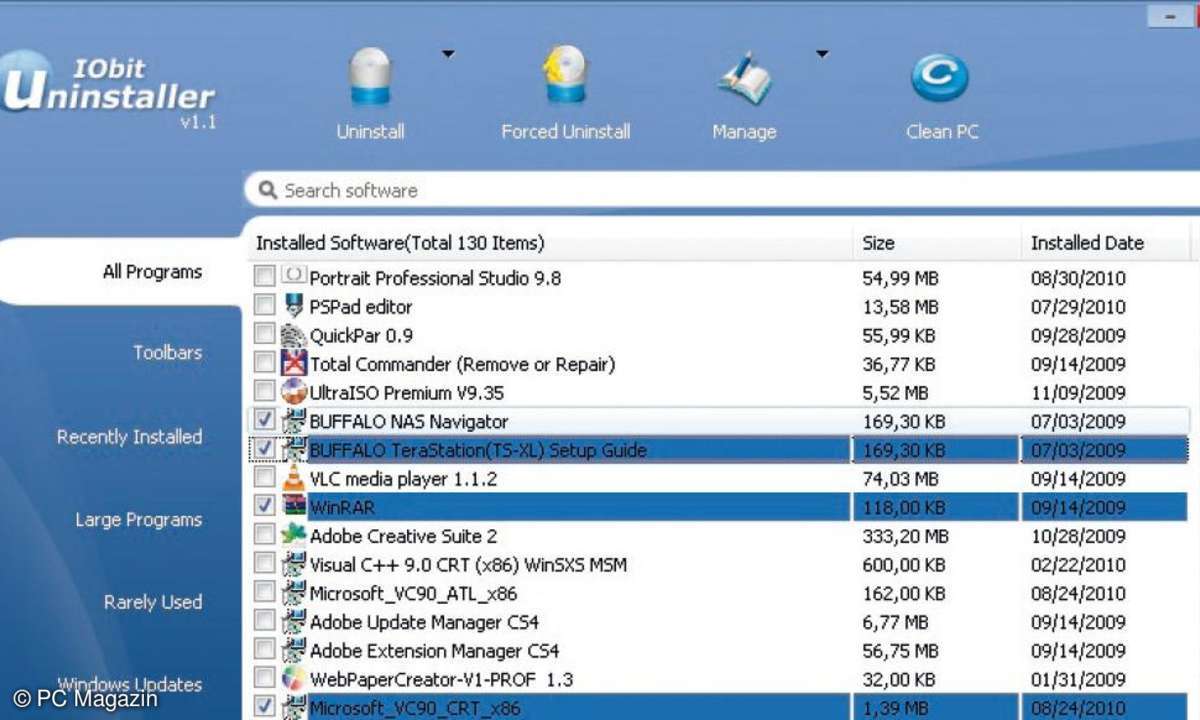Viewport: 1200px width, 720px height.
Task: Click the UltraISO Premium icon
Action: [x=293, y=392]
